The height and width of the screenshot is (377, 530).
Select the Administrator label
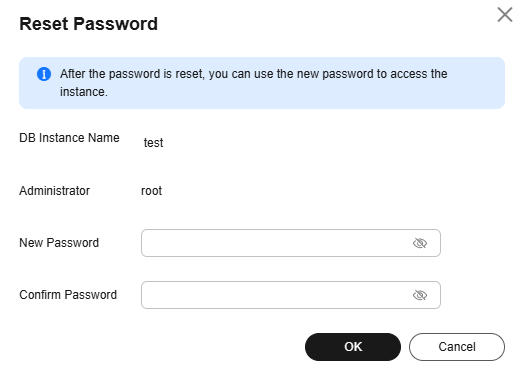pyautogui.click(x=54, y=191)
